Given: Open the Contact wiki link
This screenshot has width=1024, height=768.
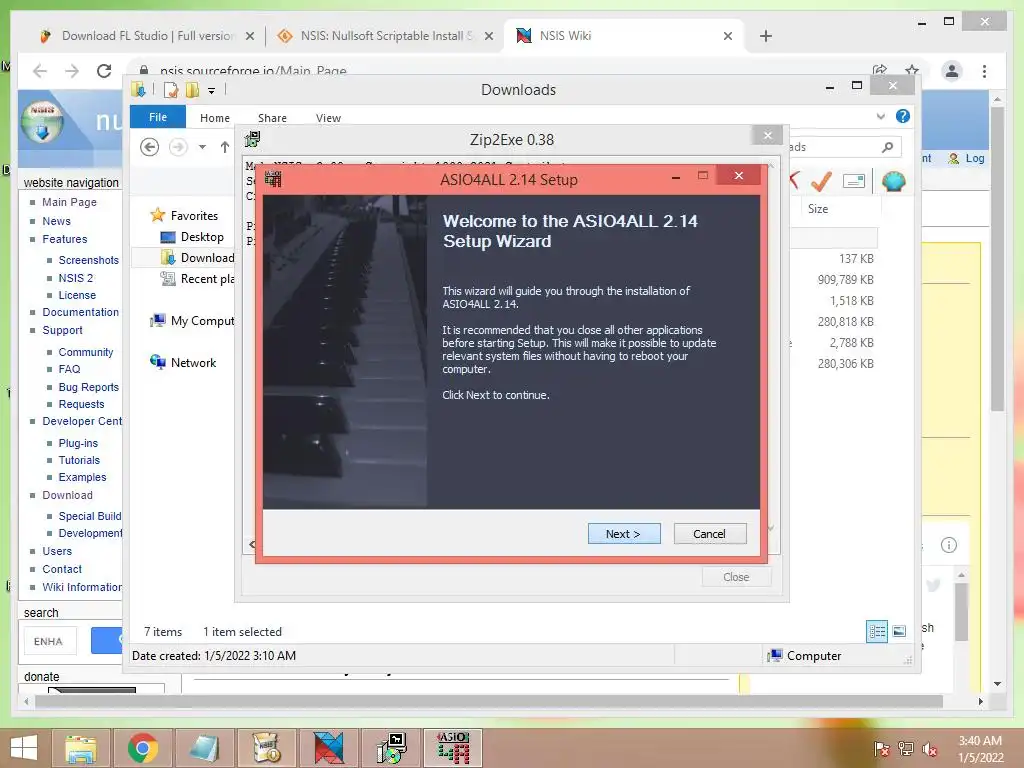Looking at the screenshot, I should [x=62, y=569].
